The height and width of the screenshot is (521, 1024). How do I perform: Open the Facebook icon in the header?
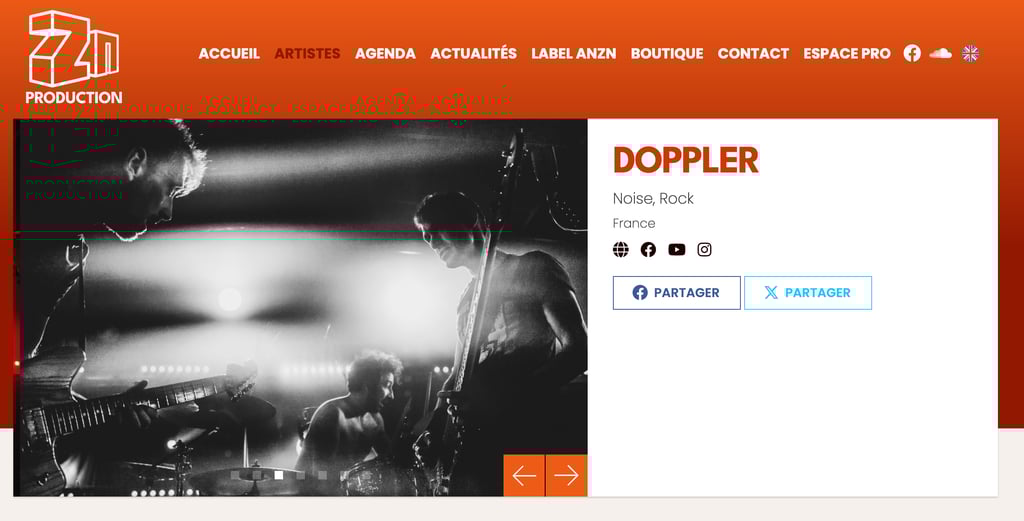(912, 54)
